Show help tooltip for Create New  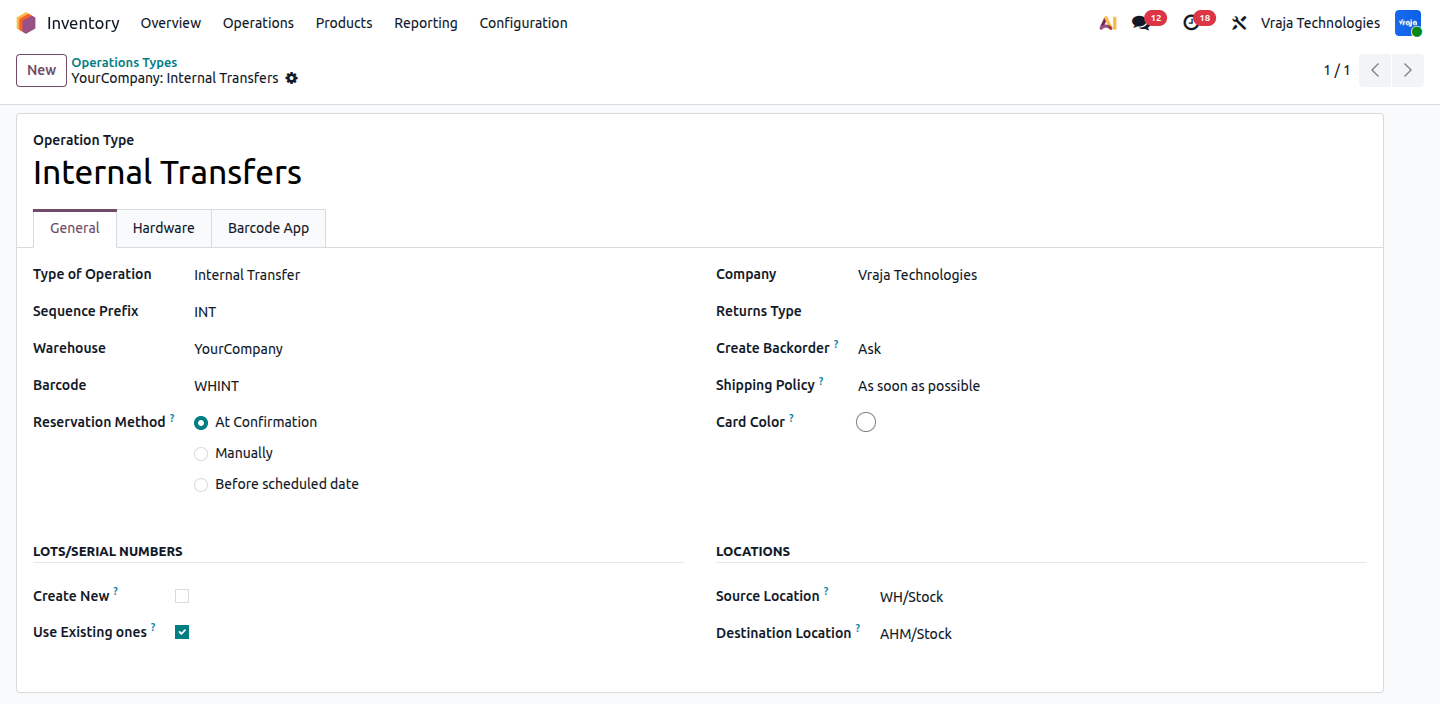(116, 592)
